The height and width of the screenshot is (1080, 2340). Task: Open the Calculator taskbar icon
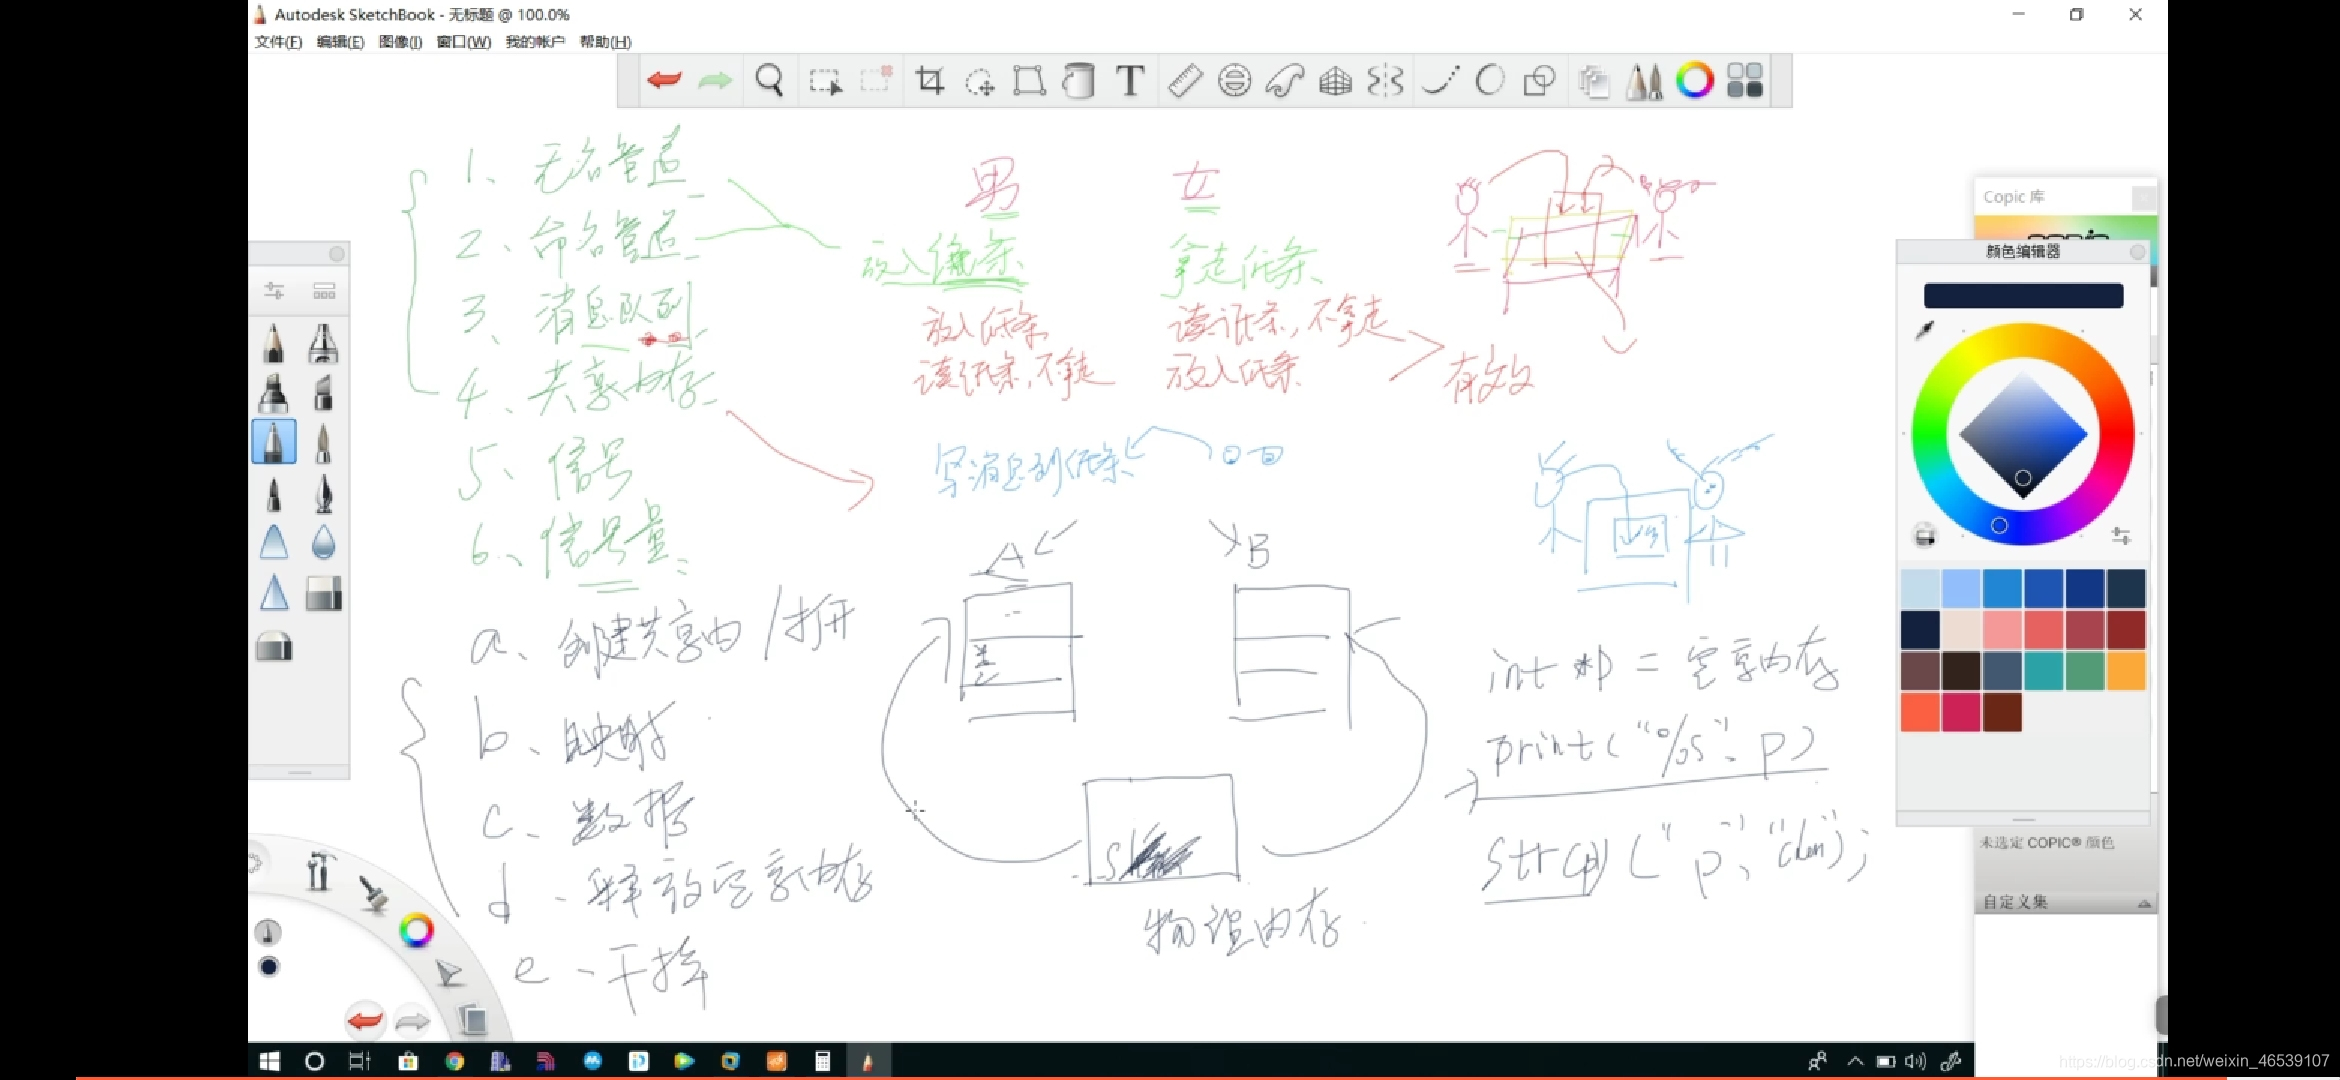[822, 1061]
